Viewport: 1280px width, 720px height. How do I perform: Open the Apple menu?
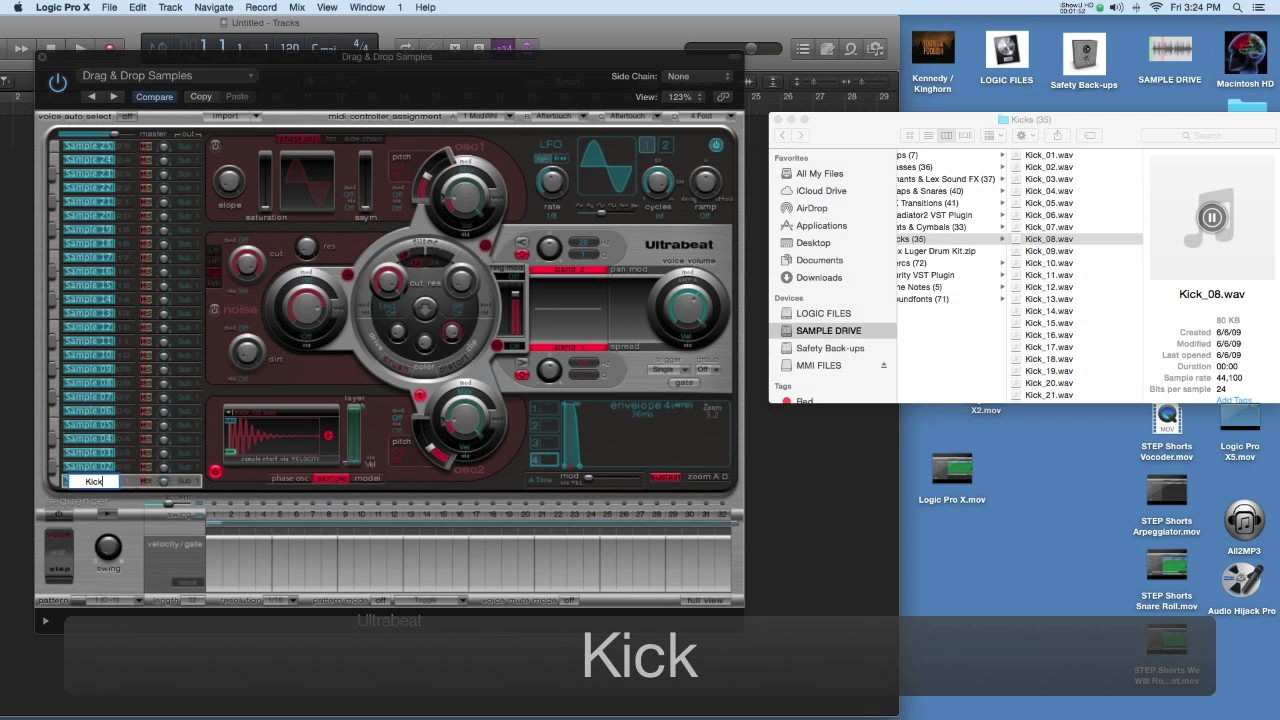pyautogui.click(x=17, y=7)
